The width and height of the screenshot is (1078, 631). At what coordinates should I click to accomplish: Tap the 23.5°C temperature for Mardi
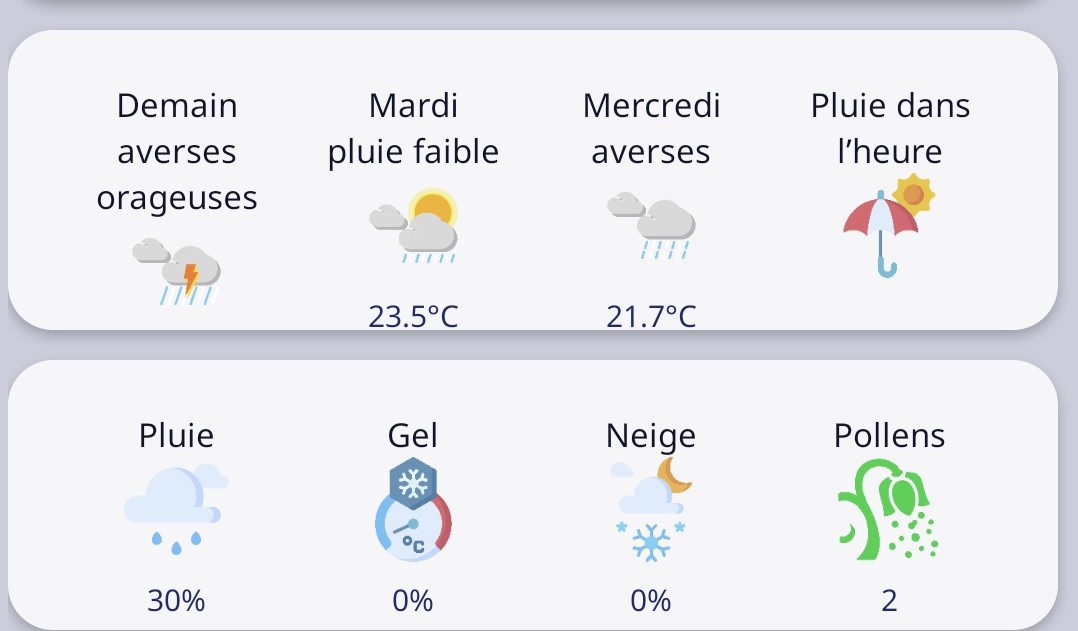pyautogui.click(x=413, y=316)
